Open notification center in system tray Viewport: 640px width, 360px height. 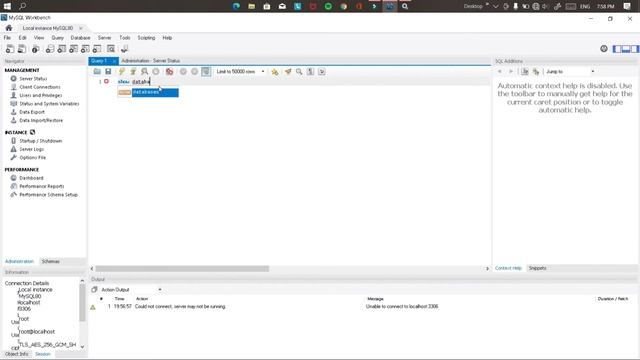pyautogui.click(x=627, y=6)
